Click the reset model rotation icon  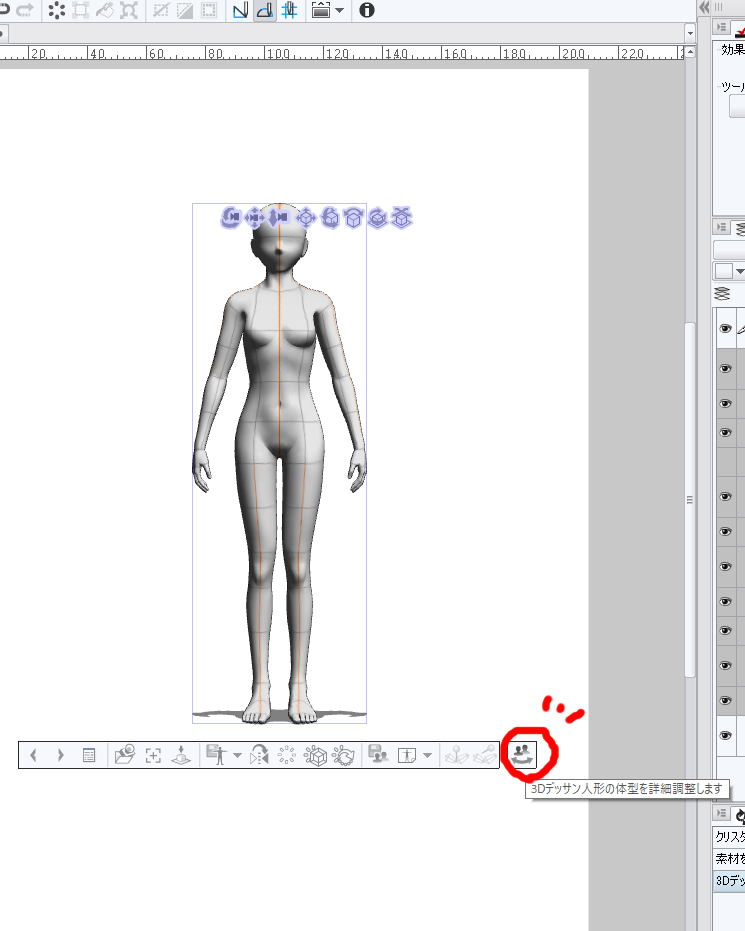(x=344, y=755)
